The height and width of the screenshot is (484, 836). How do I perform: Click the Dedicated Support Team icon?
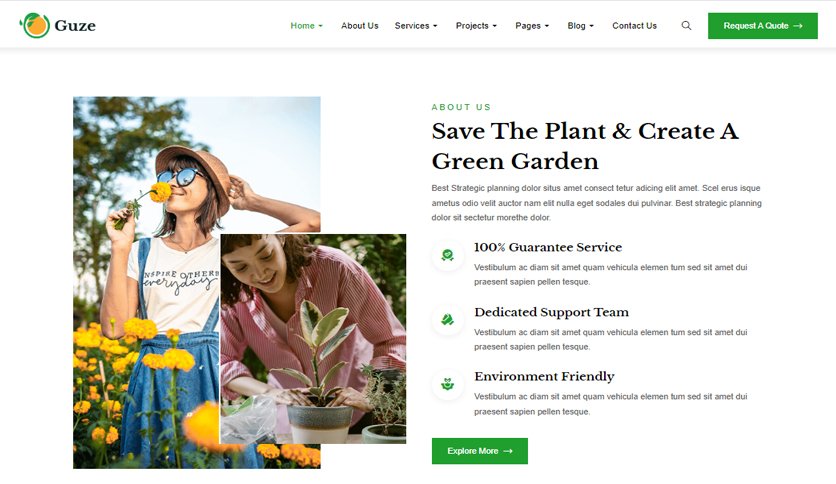[x=447, y=320]
